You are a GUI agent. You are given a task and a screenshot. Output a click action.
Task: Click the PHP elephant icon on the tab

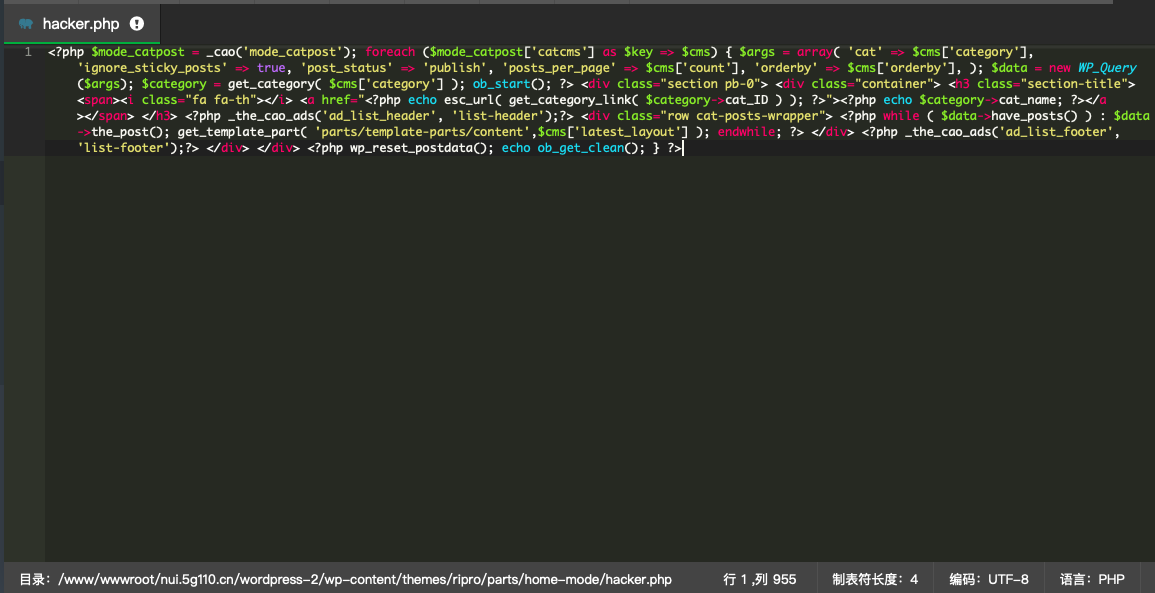(x=25, y=23)
